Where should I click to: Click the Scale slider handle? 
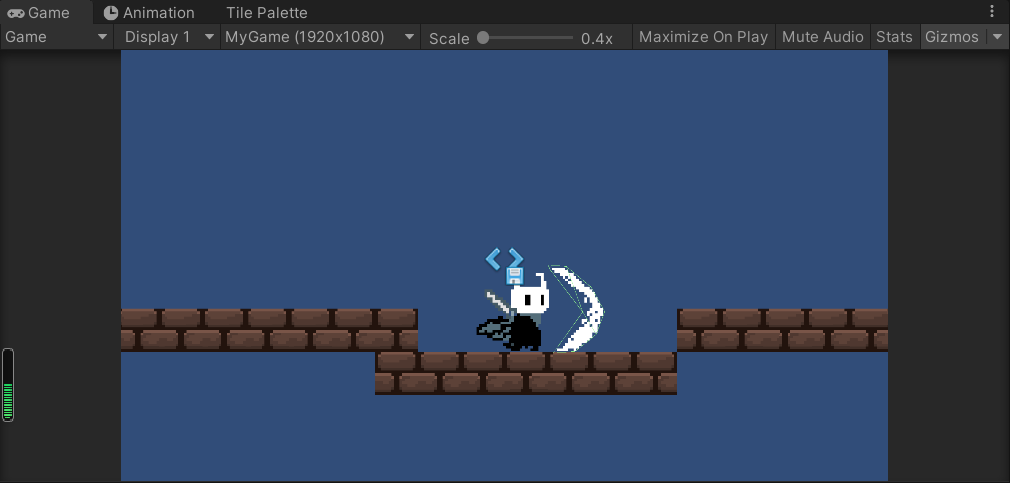[x=483, y=38]
